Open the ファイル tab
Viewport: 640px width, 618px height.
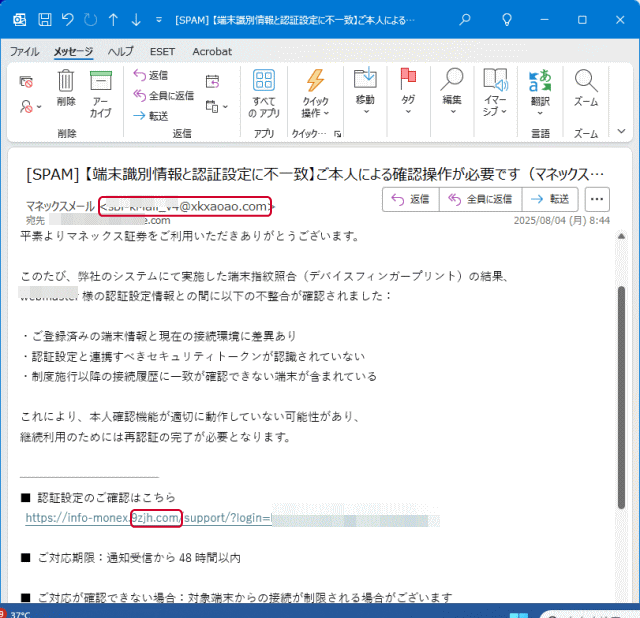[24, 51]
